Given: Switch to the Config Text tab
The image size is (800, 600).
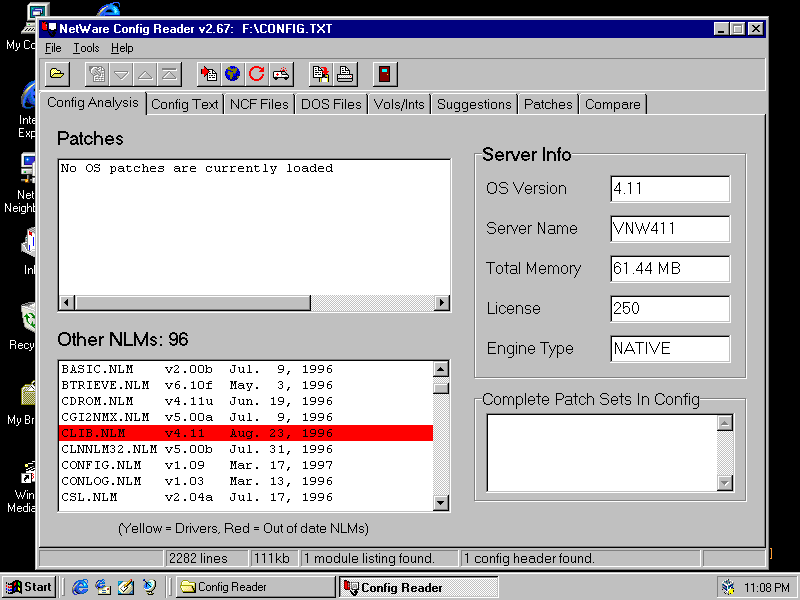Looking at the screenshot, I should tap(185, 105).
